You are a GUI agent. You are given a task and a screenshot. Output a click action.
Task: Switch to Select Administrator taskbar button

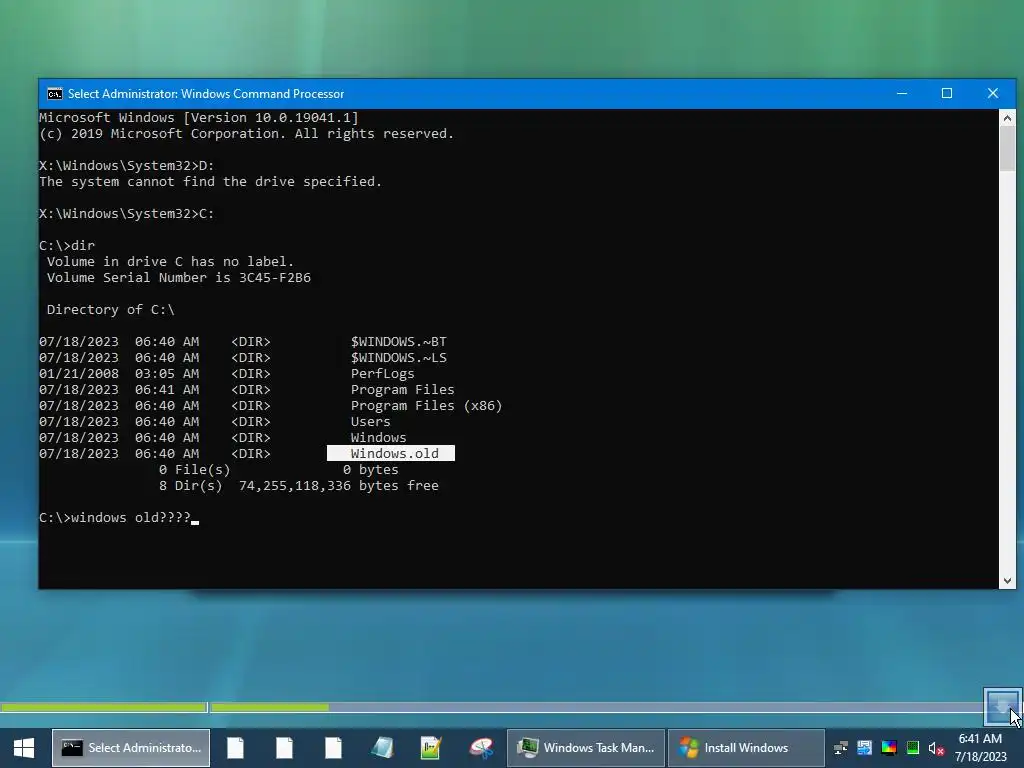click(x=131, y=748)
